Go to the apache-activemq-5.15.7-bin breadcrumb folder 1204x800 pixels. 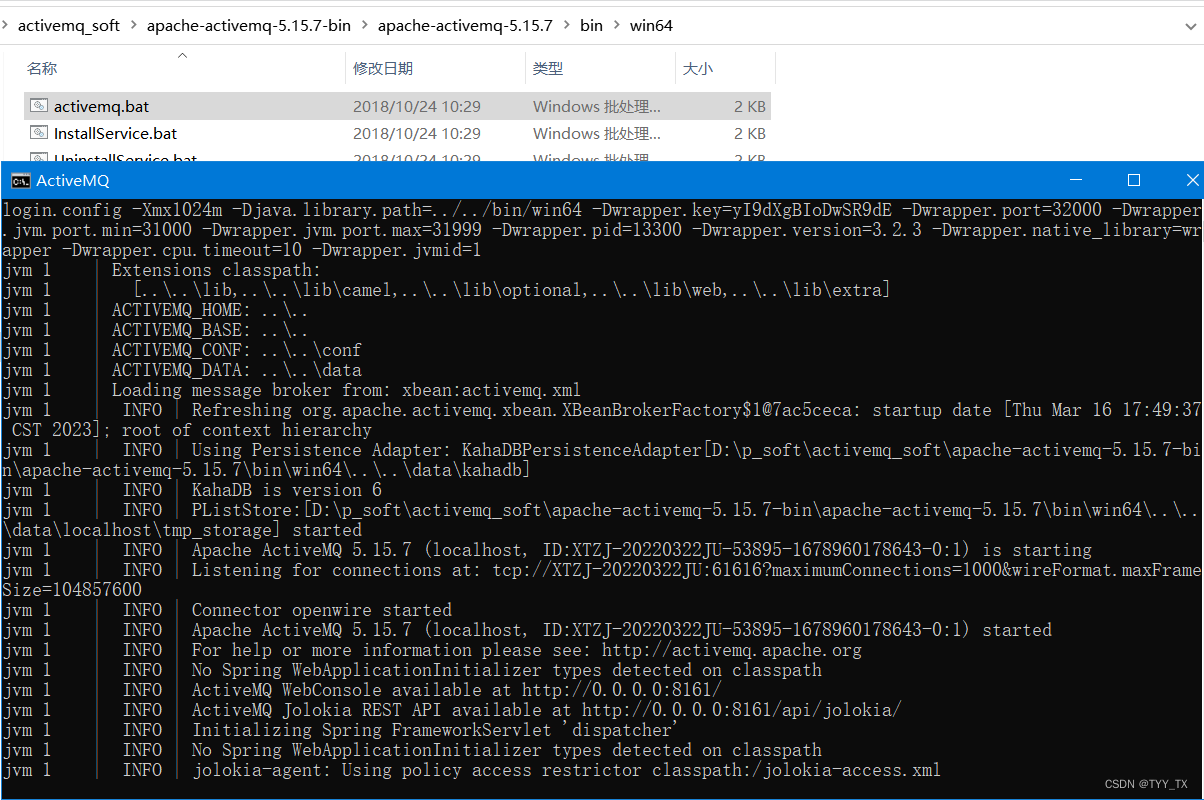[249, 25]
